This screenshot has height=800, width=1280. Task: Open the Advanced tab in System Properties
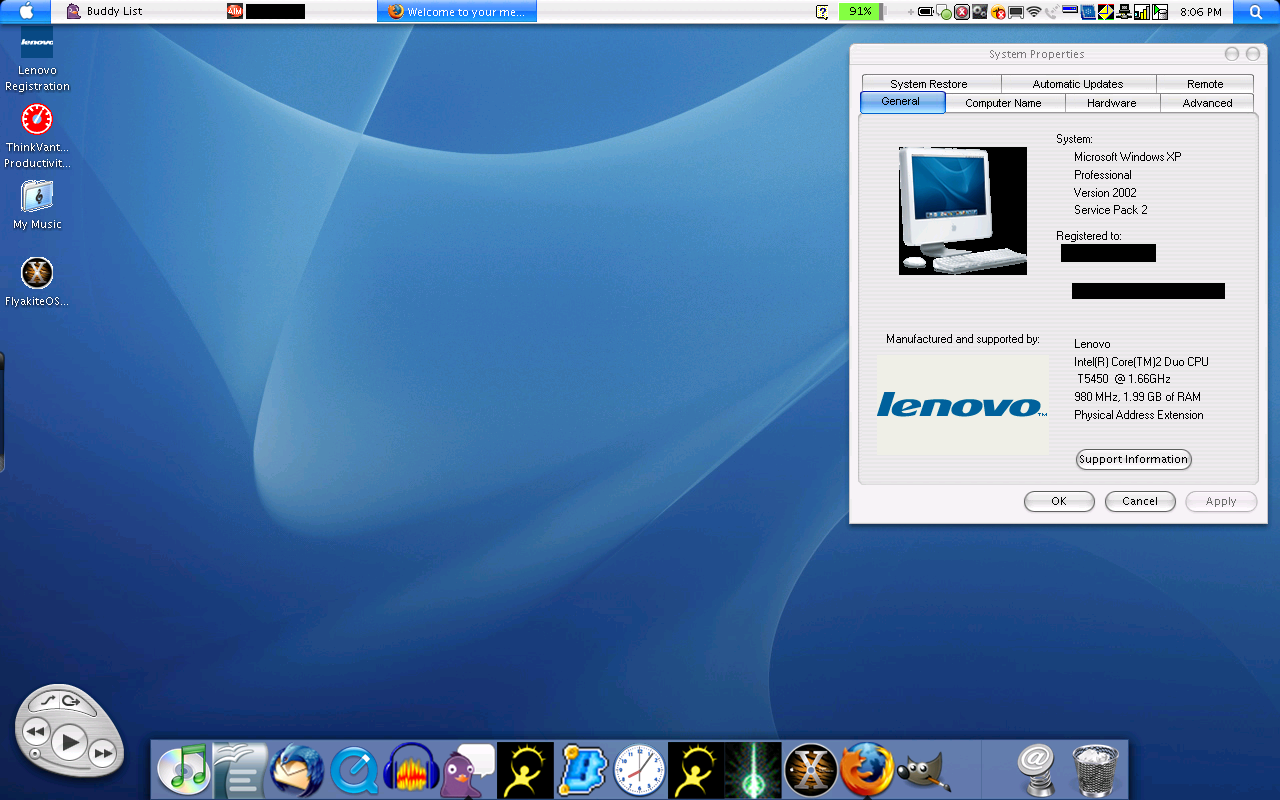click(1206, 103)
